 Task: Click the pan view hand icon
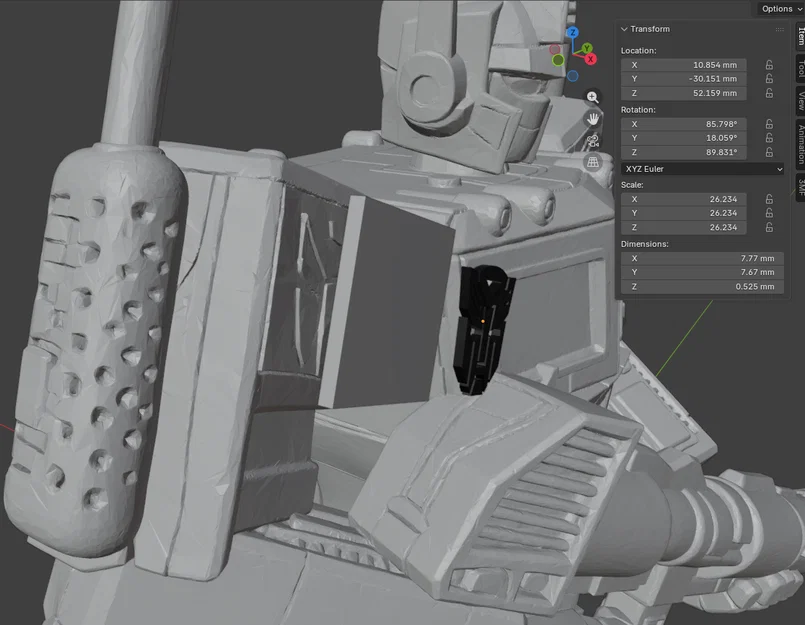pos(592,119)
